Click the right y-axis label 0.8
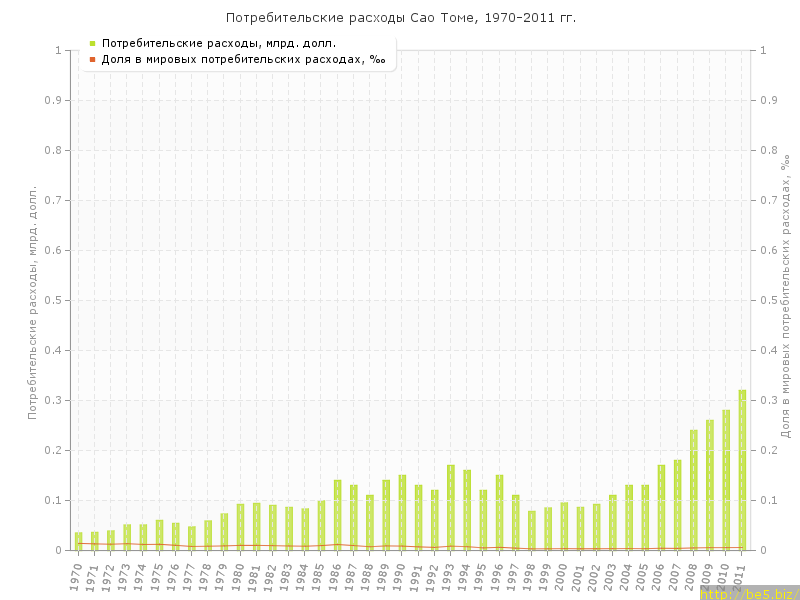Image resolution: width=800 pixels, height=600 pixels. 770,150
